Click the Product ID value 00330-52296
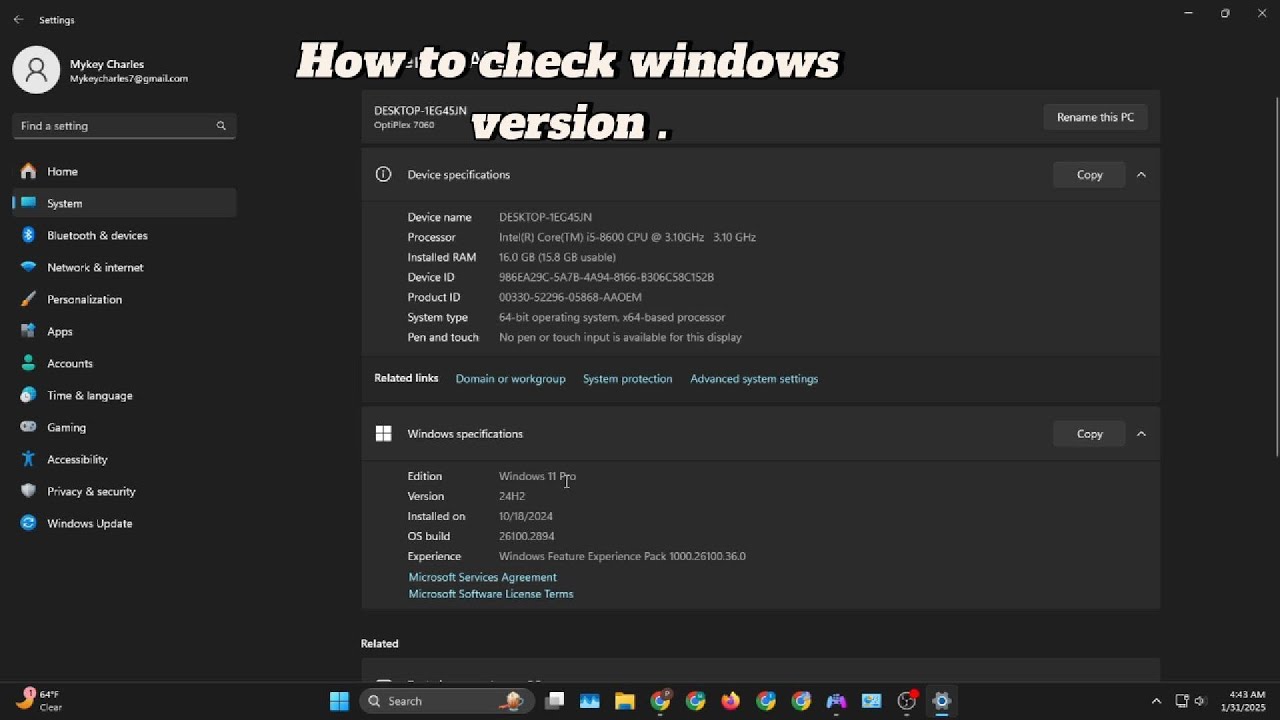Viewport: 1280px width, 720px height. point(570,297)
